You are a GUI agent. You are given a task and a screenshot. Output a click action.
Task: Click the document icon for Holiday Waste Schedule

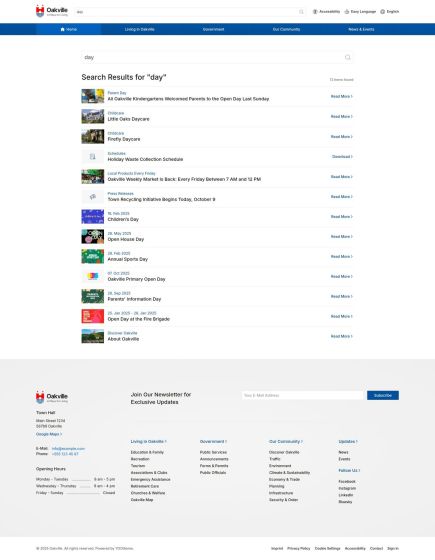92,156
